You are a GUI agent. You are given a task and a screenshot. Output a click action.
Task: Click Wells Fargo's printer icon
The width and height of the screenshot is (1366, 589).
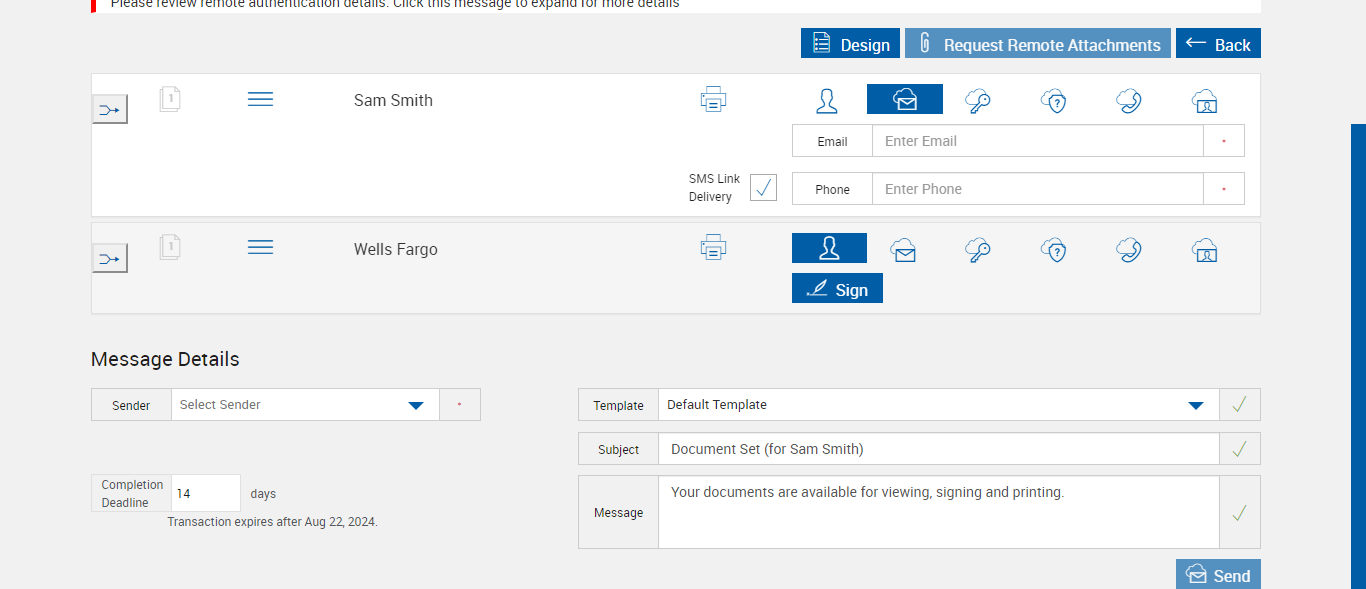713,247
